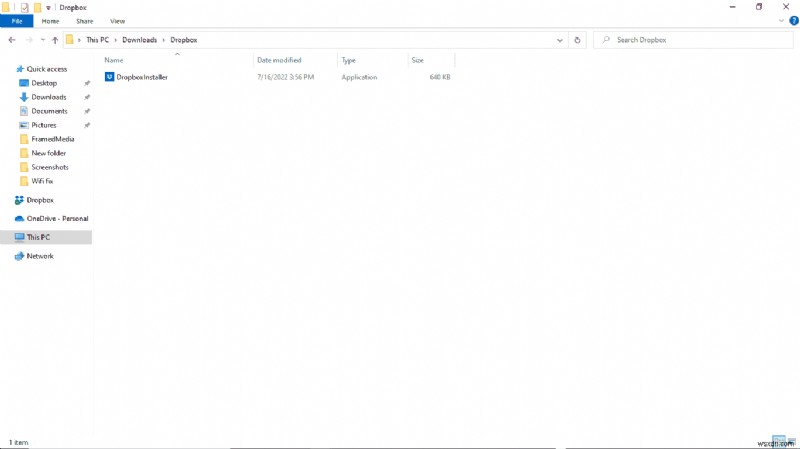800x449 pixels.
Task: Select the WiFi Fix folder label
Action: click(42, 181)
